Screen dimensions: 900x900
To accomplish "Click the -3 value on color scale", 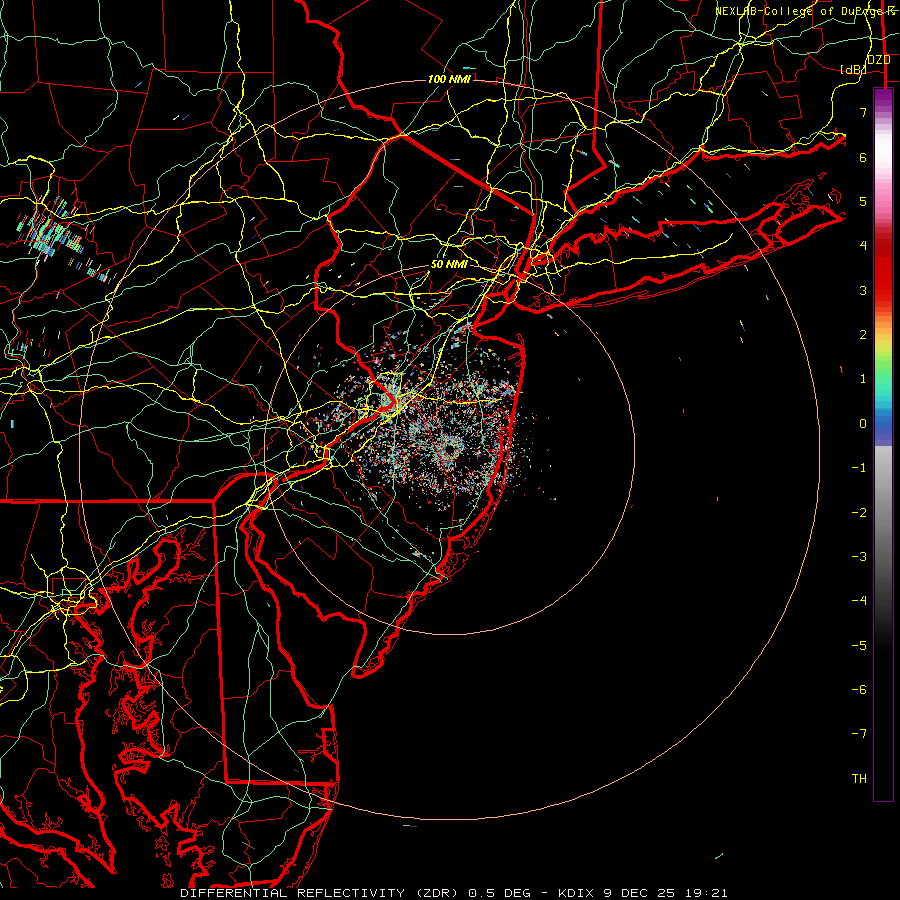I will 859,557.
